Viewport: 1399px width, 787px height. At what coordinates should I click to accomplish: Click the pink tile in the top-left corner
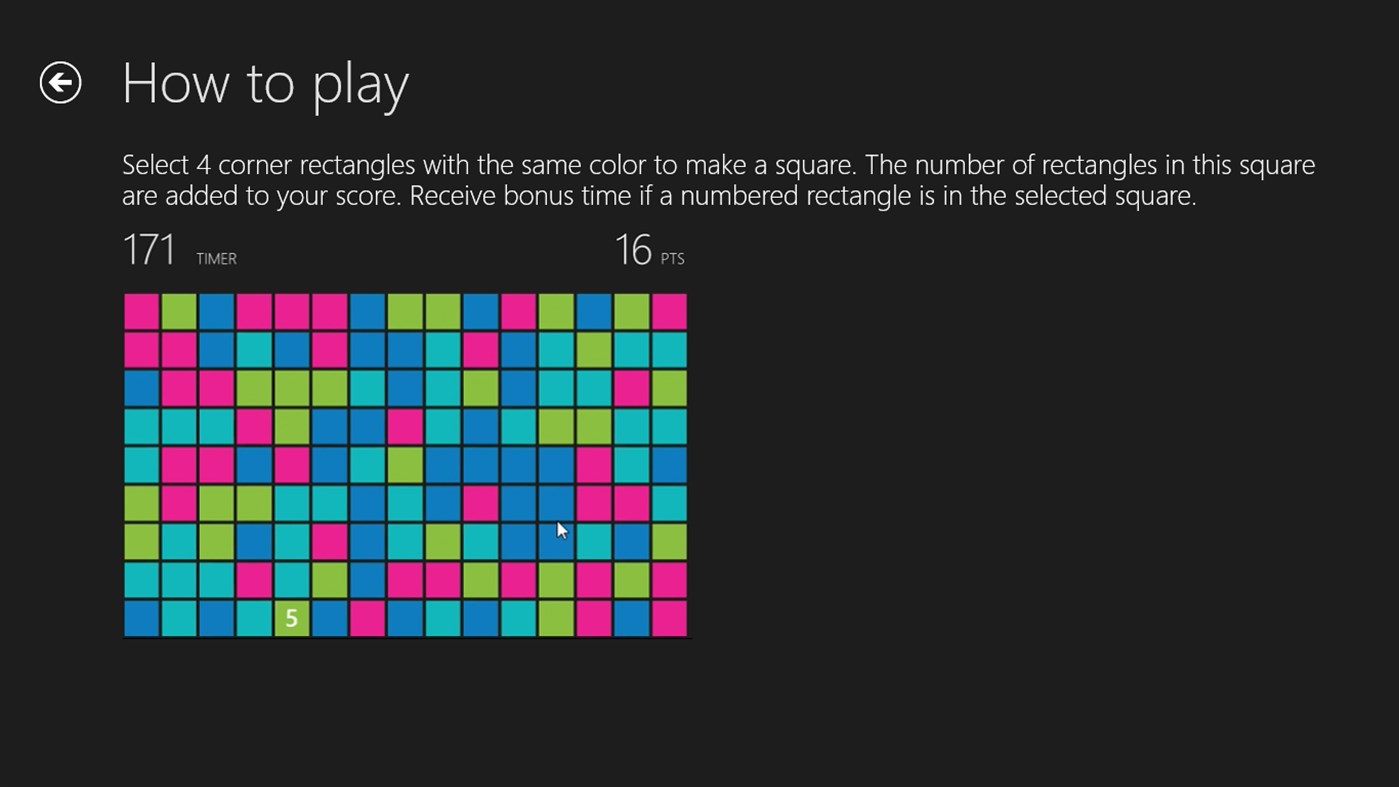point(141,311)
